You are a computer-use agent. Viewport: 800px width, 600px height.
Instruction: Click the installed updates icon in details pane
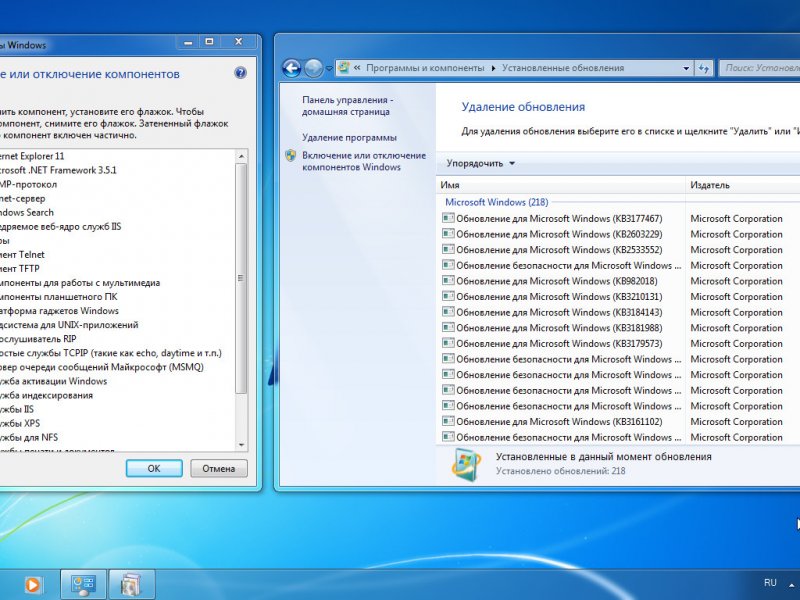(x=466, y=464)
